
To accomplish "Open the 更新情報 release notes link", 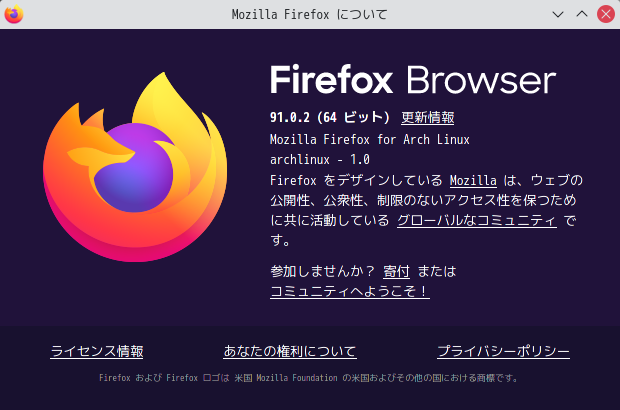I will [x=427, y=117].
